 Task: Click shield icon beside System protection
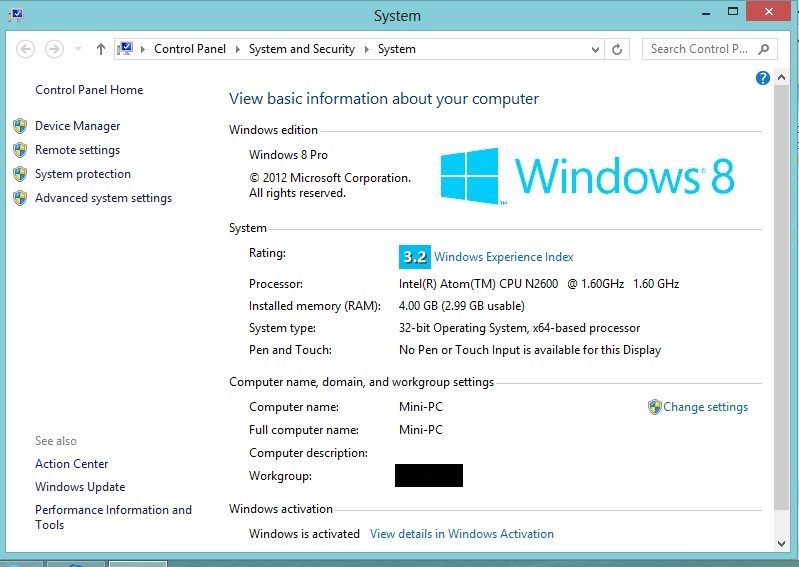(x=20, y=174)
